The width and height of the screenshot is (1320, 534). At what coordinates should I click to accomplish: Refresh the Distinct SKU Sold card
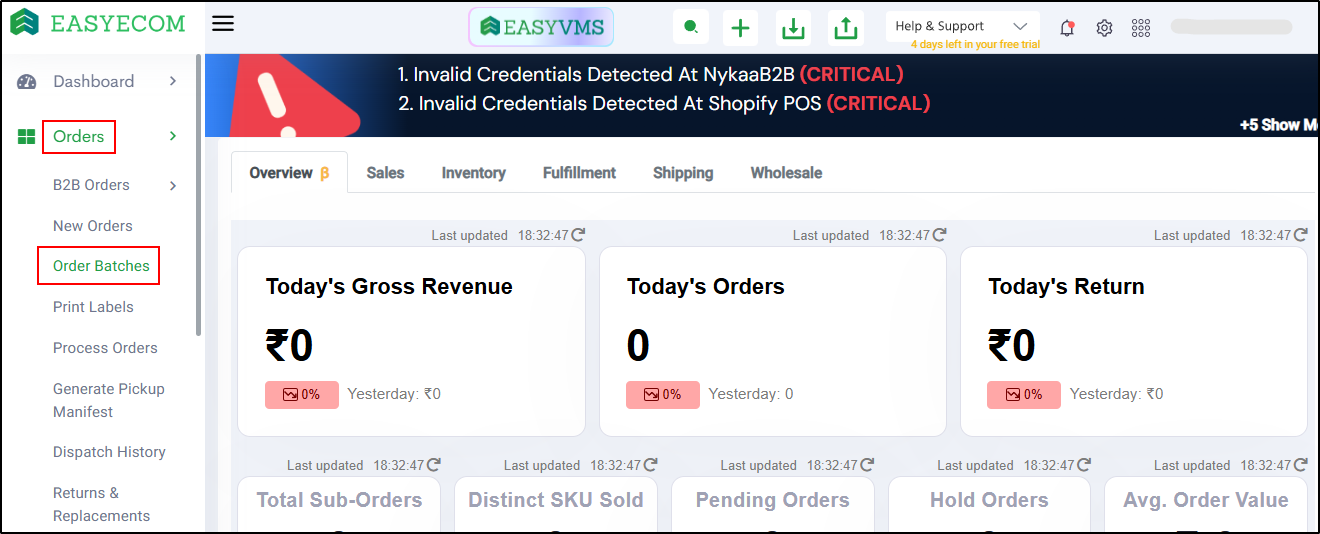click(x=650, y=465)
